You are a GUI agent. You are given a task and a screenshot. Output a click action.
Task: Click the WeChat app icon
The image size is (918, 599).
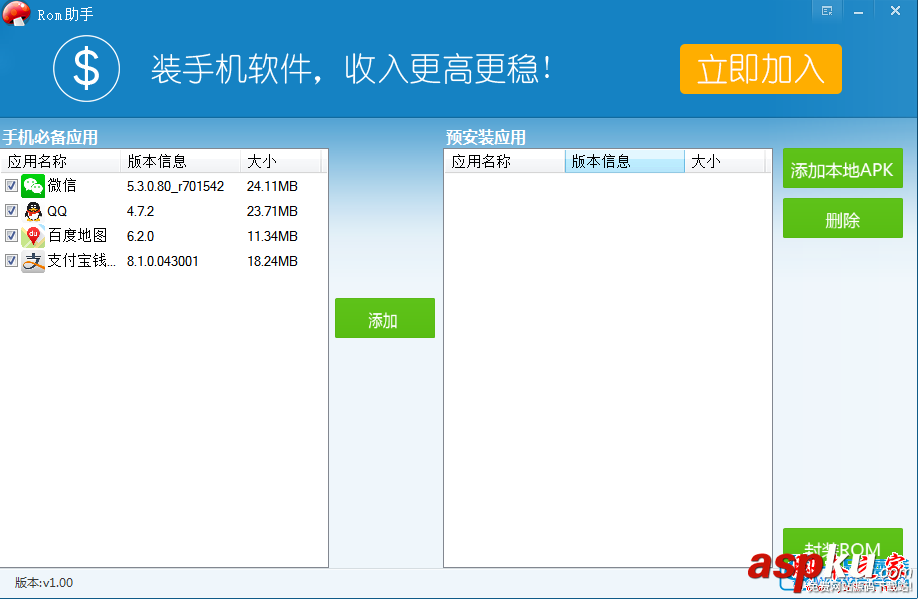33,186
